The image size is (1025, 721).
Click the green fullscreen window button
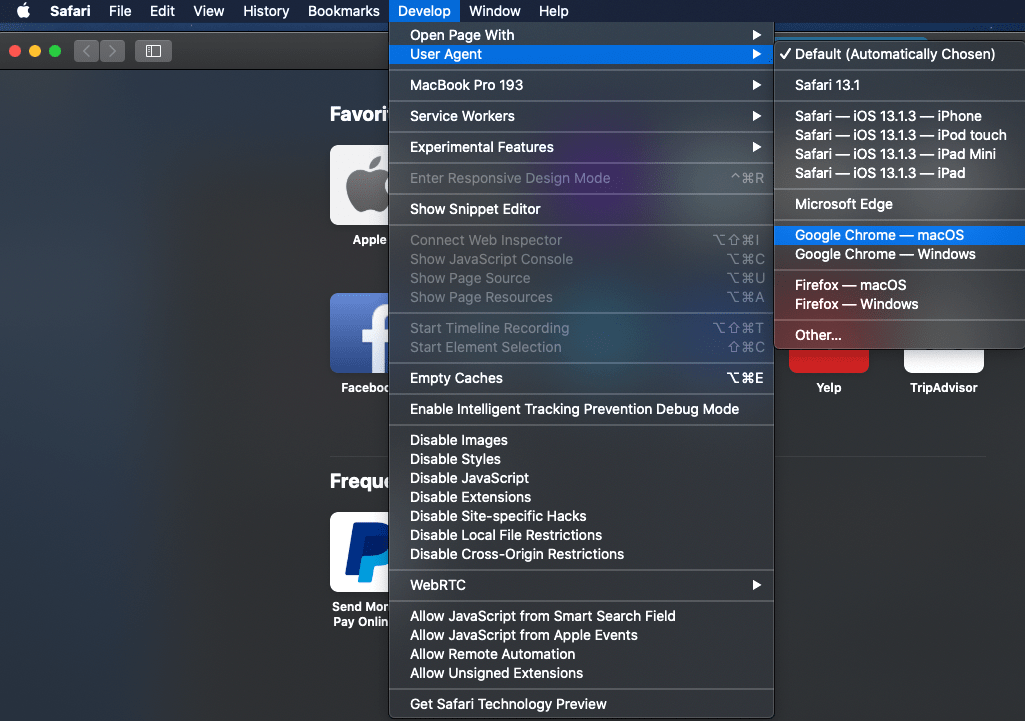[x=55, y=51]
